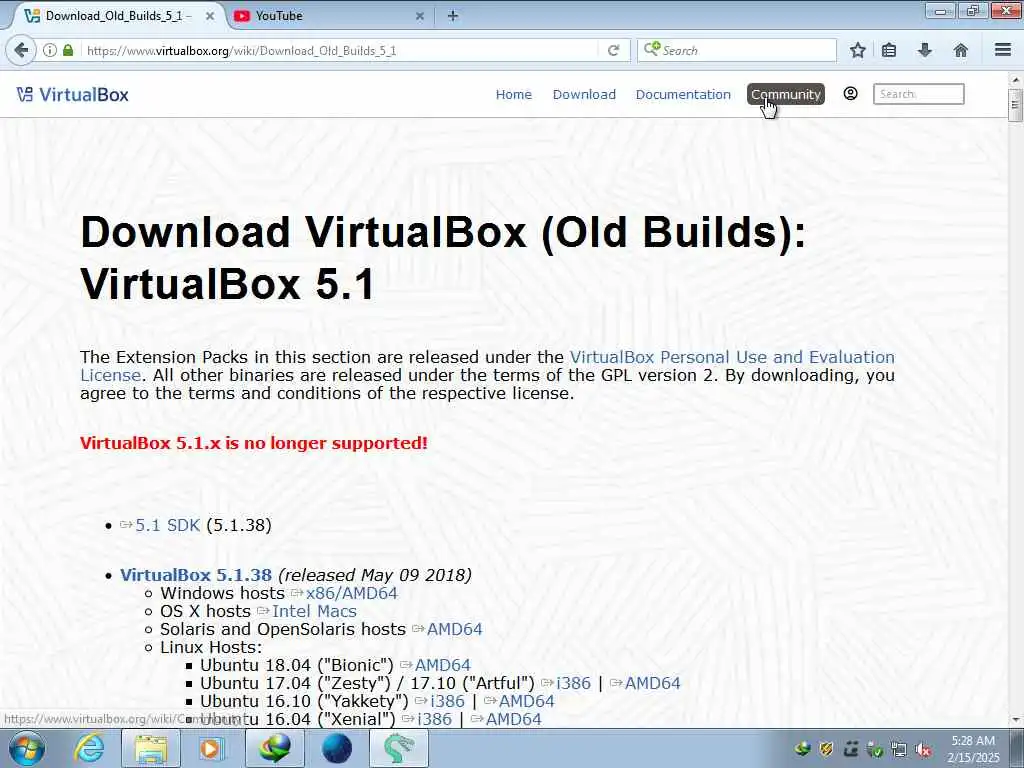Download Windows hosts x86/AMD64 build
Viewport: 1024px width, 768px height.
coord(351,593)
